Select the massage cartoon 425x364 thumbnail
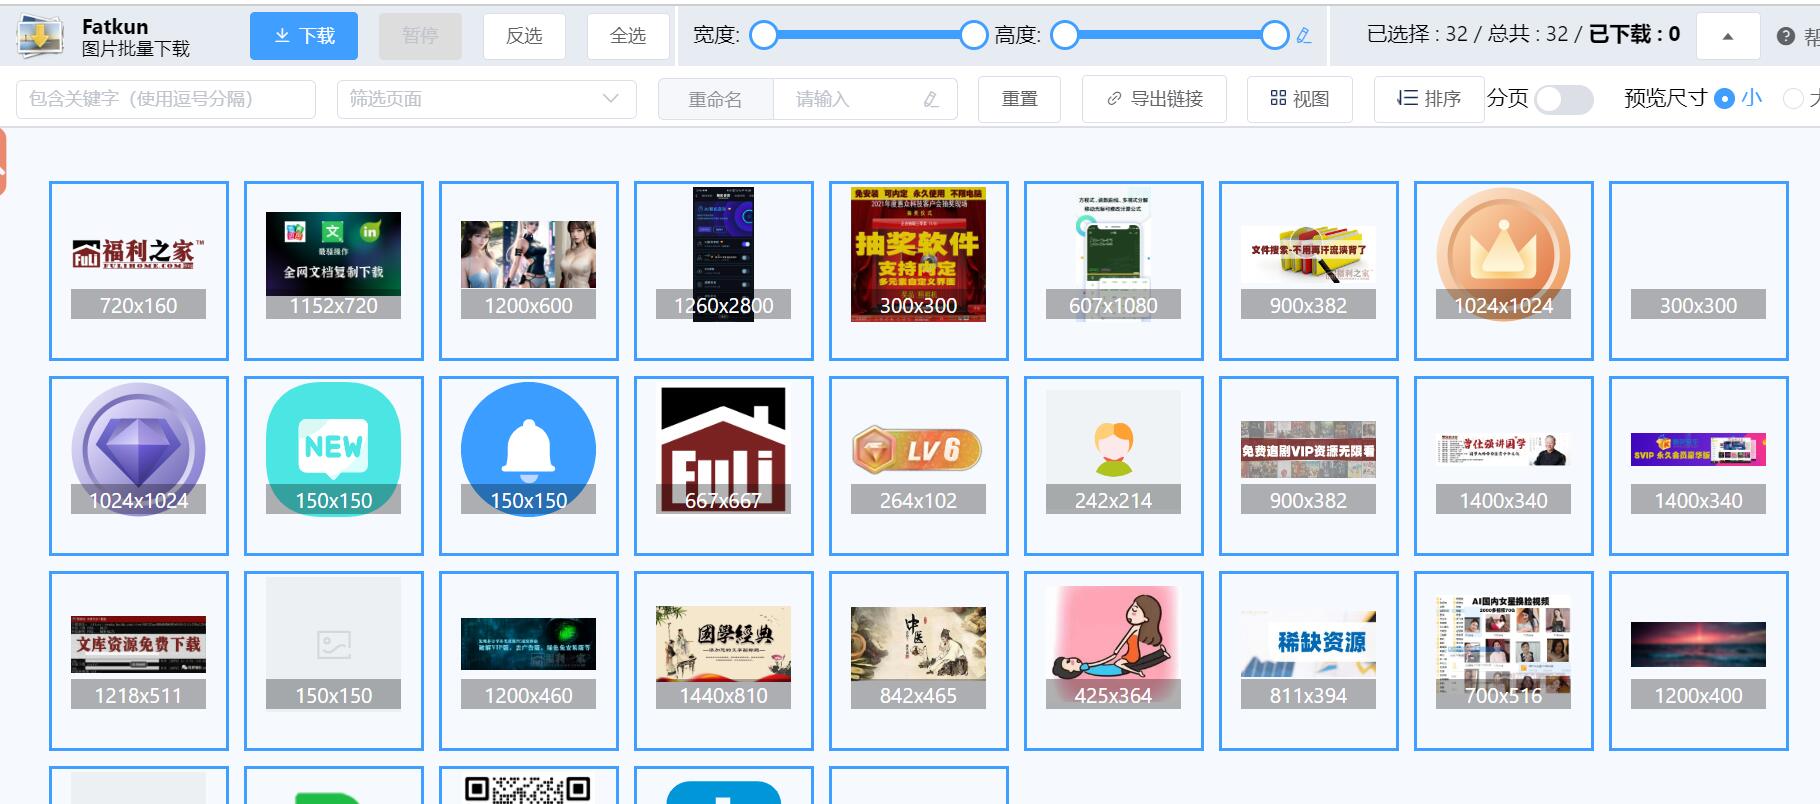This screenshot has width=1820, height=804. coord(1114,661)
